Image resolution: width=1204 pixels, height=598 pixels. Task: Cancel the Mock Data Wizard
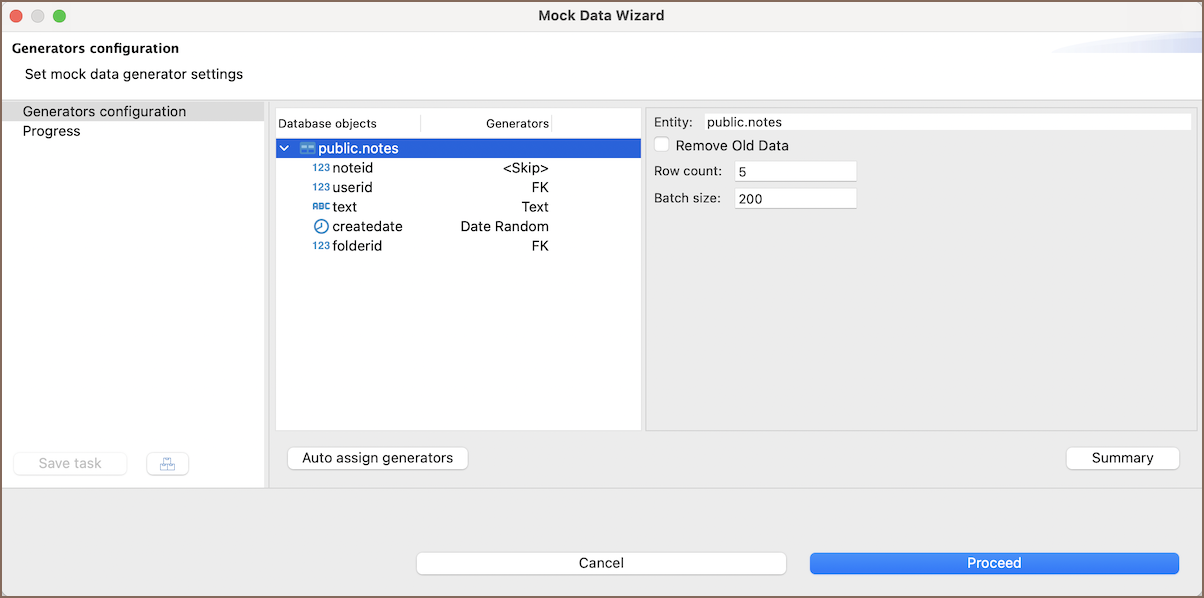[x=601, y=563]
